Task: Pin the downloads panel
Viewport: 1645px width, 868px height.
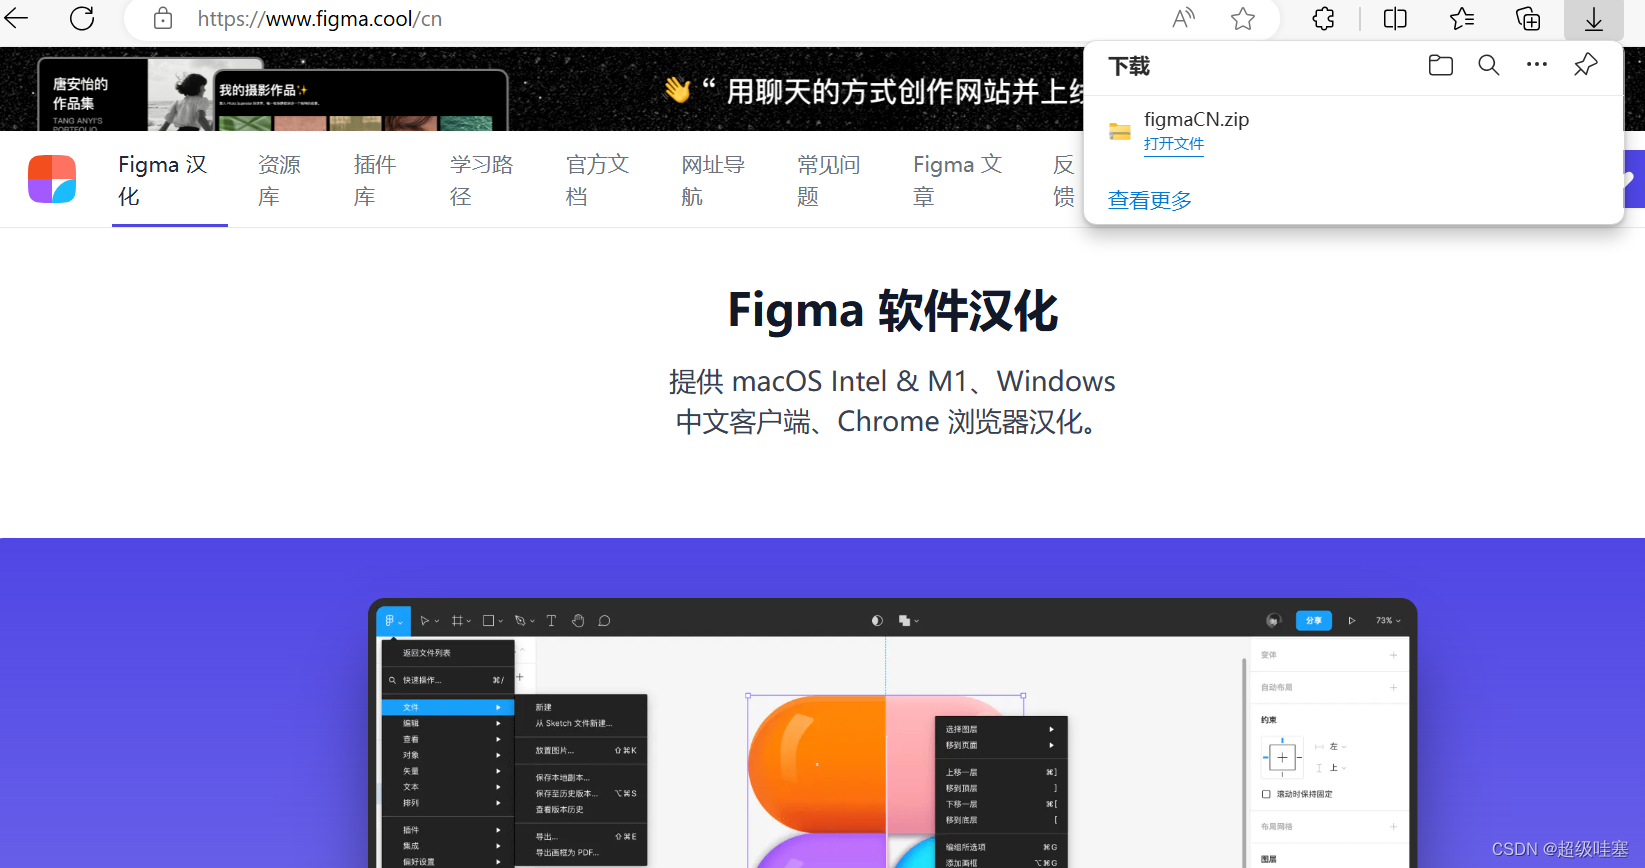Action: 1585,66
